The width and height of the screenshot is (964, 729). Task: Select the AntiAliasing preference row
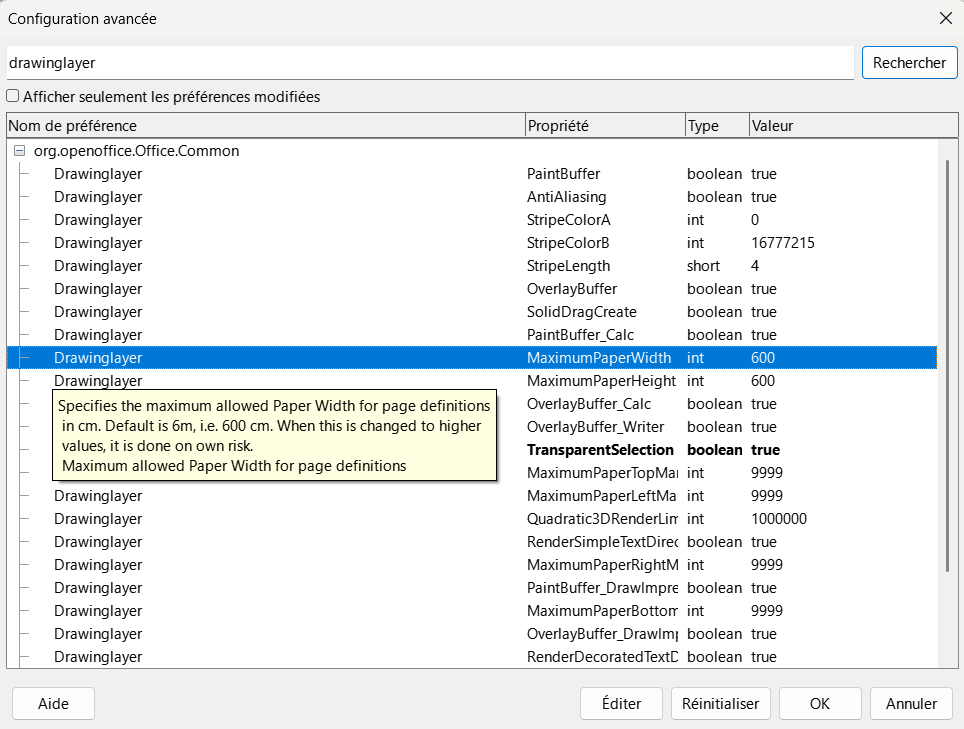[x=472, y=197]
